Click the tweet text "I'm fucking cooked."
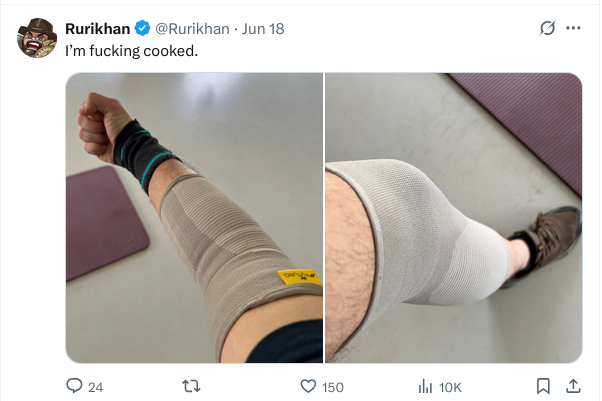This screenshot has width=602, height=401. (131, 51)
